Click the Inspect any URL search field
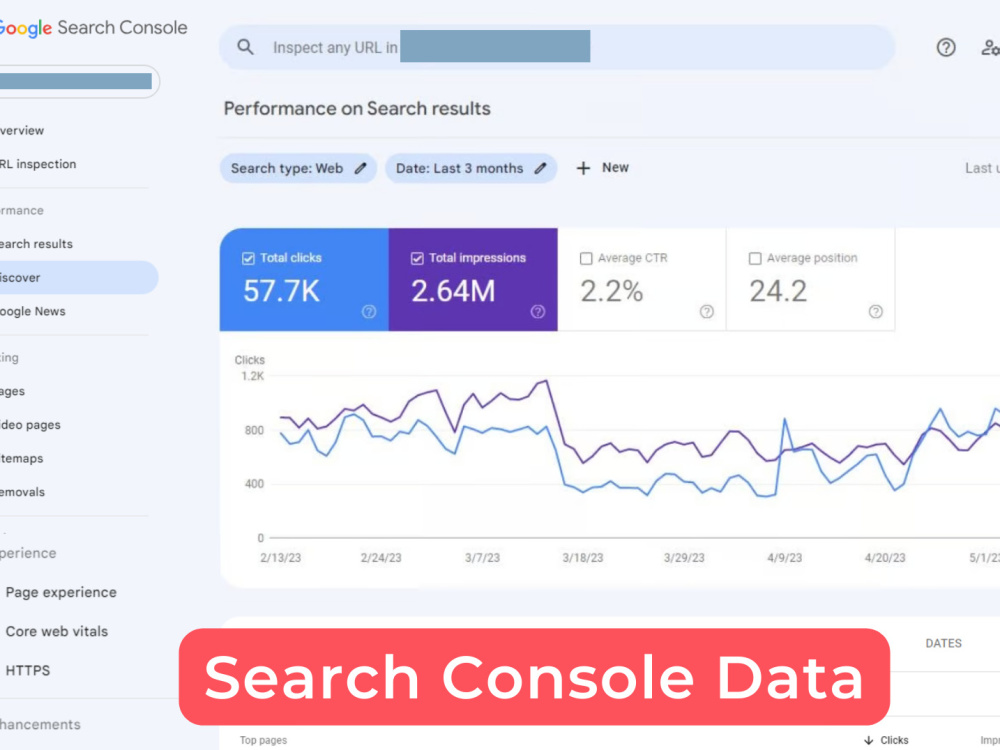1000x750 pixels. (x=557, y=47)
